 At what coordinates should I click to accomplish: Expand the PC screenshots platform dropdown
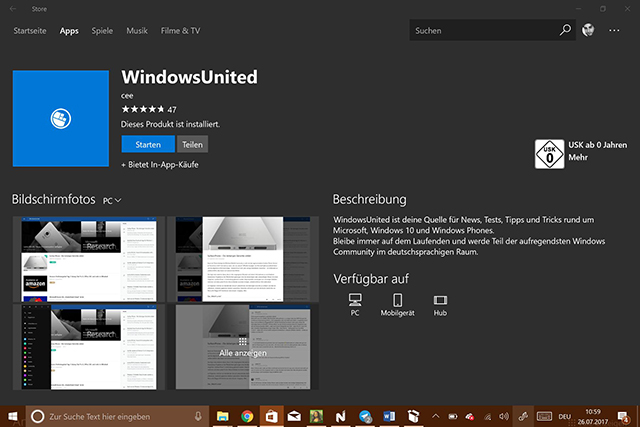pyautogui.click(x=112, y=200)
